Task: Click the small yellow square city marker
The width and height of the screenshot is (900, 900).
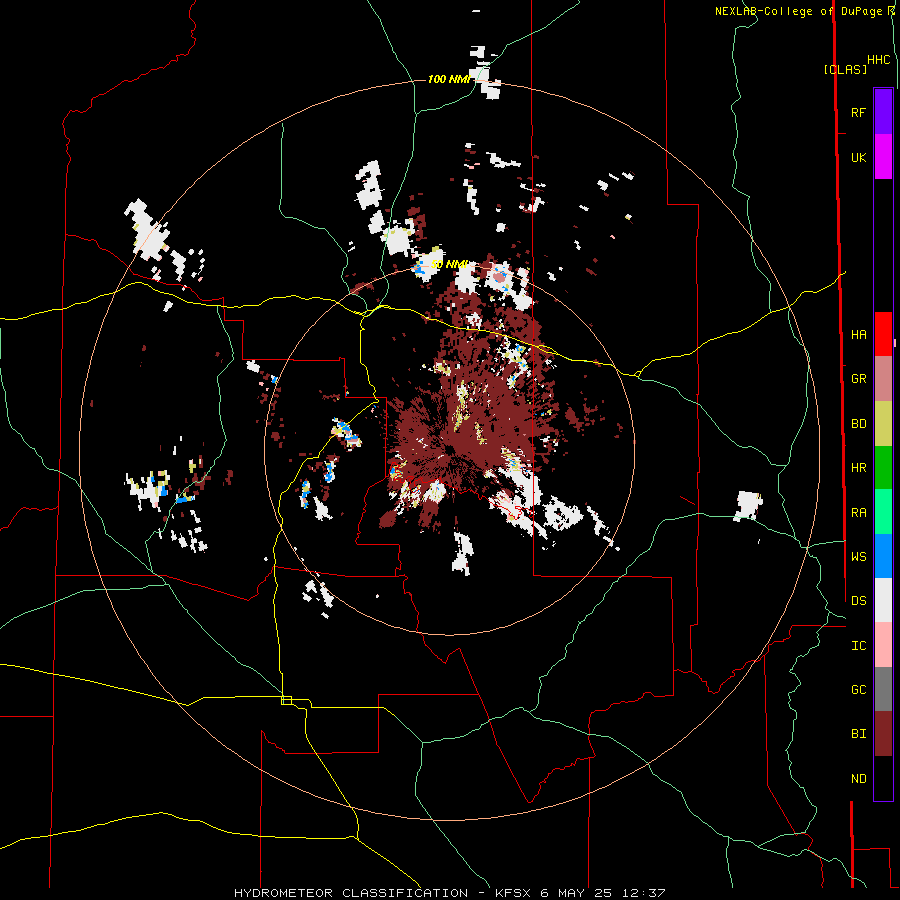Action: click(286, 700)
